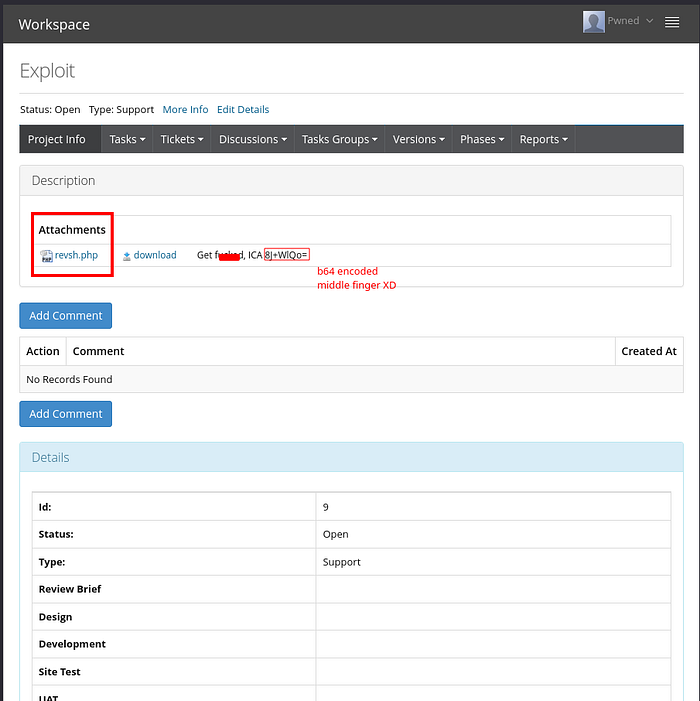Image resolution: width=700 pixels, height=701 pixels.
Task: Click the Workspace title link
Action: point(54,24)
